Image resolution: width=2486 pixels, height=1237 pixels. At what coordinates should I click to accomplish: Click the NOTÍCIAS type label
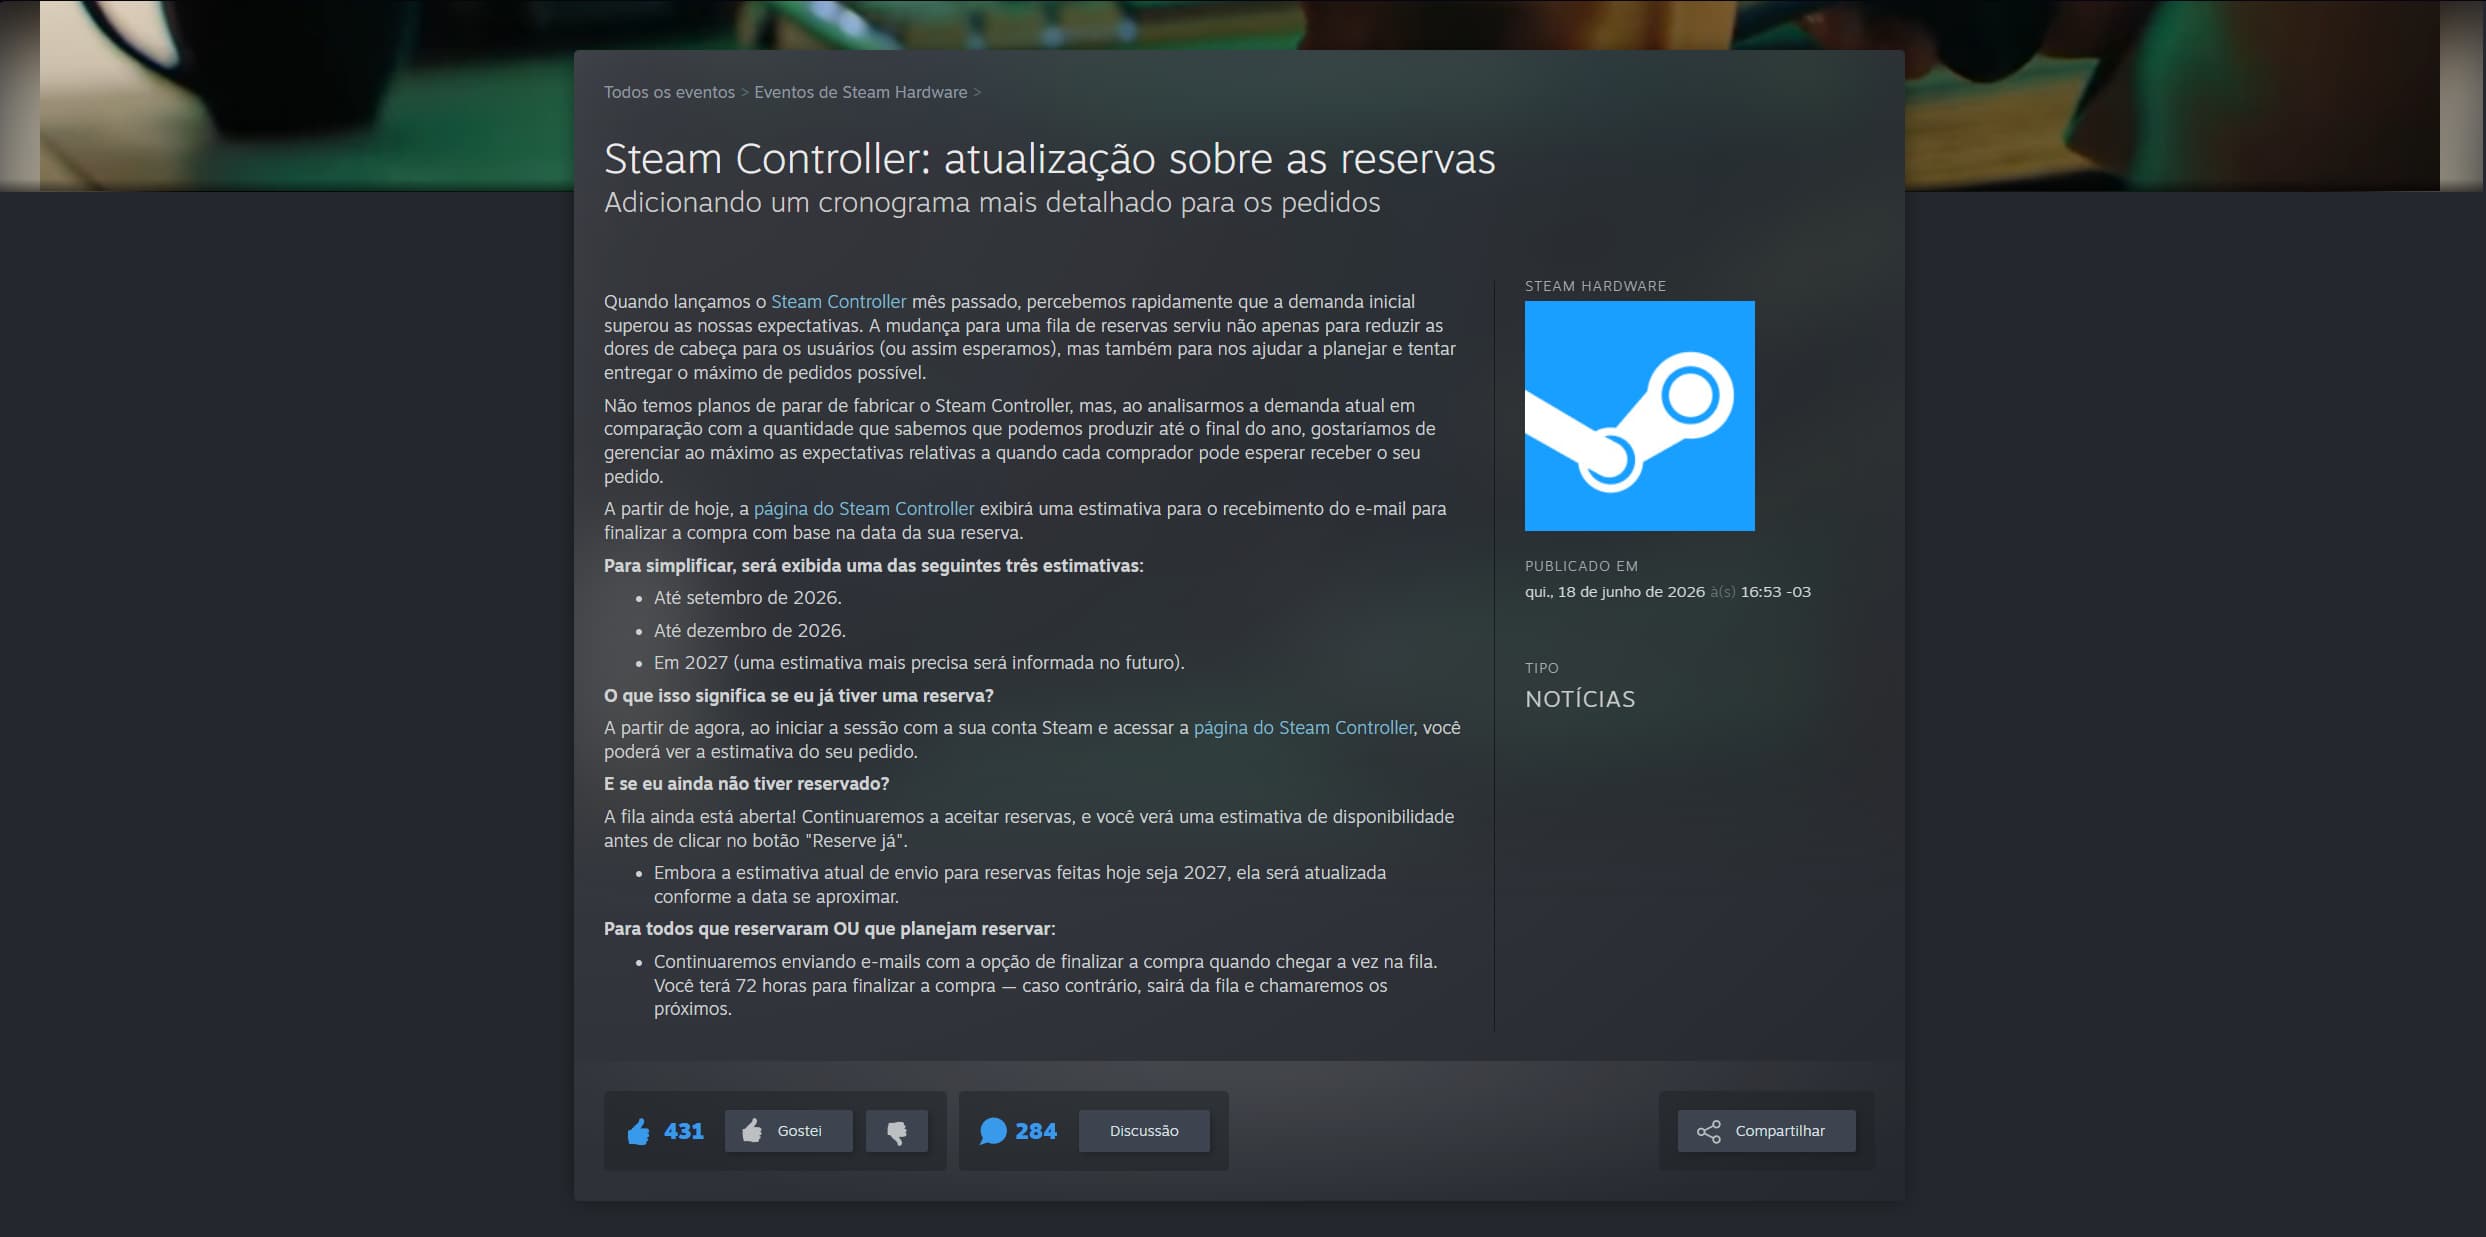tap(1580, 699)
